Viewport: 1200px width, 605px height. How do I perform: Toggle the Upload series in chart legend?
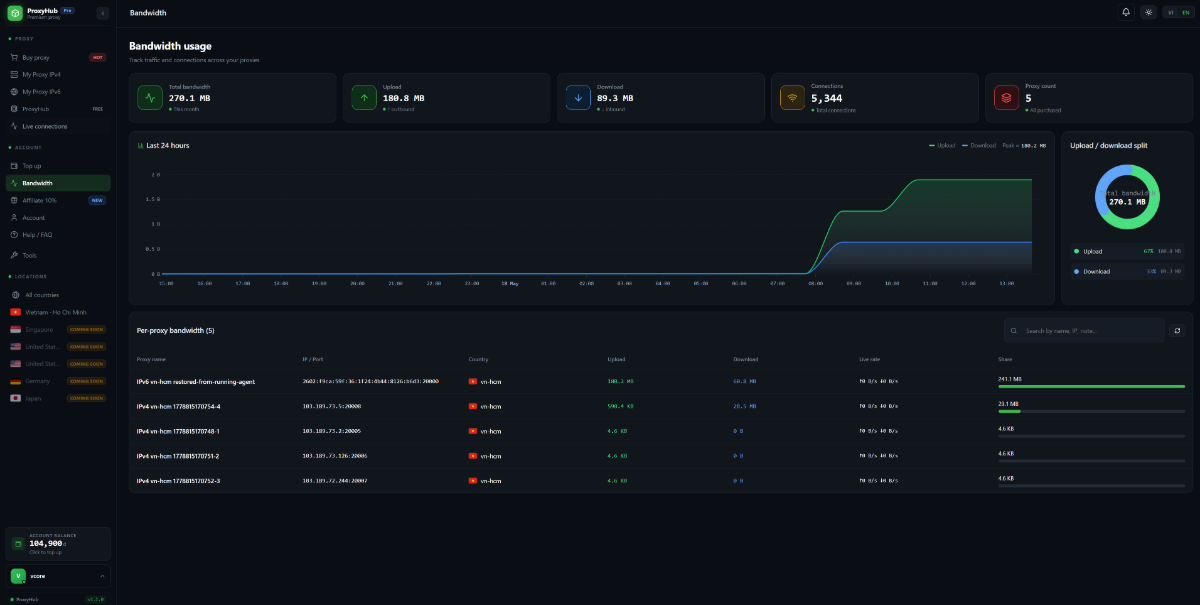click(x=941, y=145)
